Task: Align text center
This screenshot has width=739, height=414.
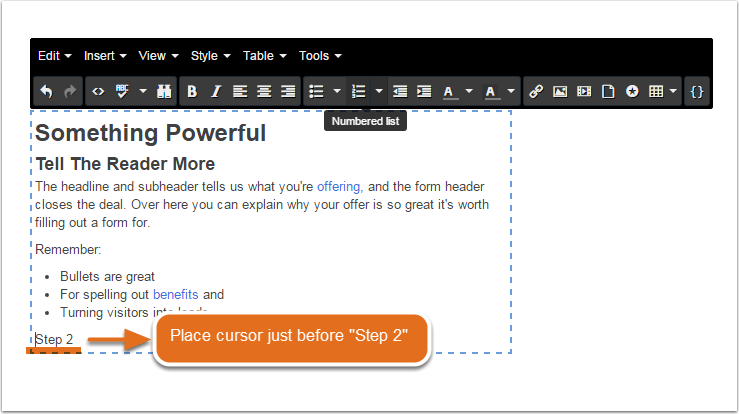Action: (264, 91)
